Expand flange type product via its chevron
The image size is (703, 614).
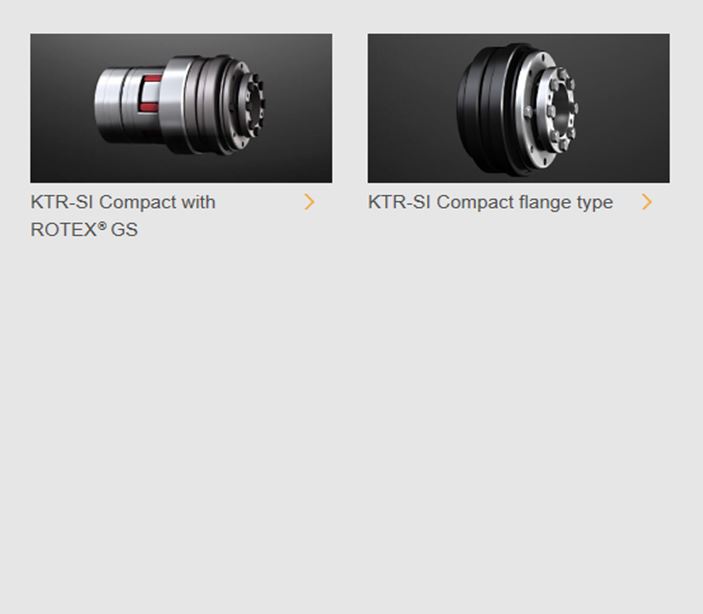click(647, 202)
